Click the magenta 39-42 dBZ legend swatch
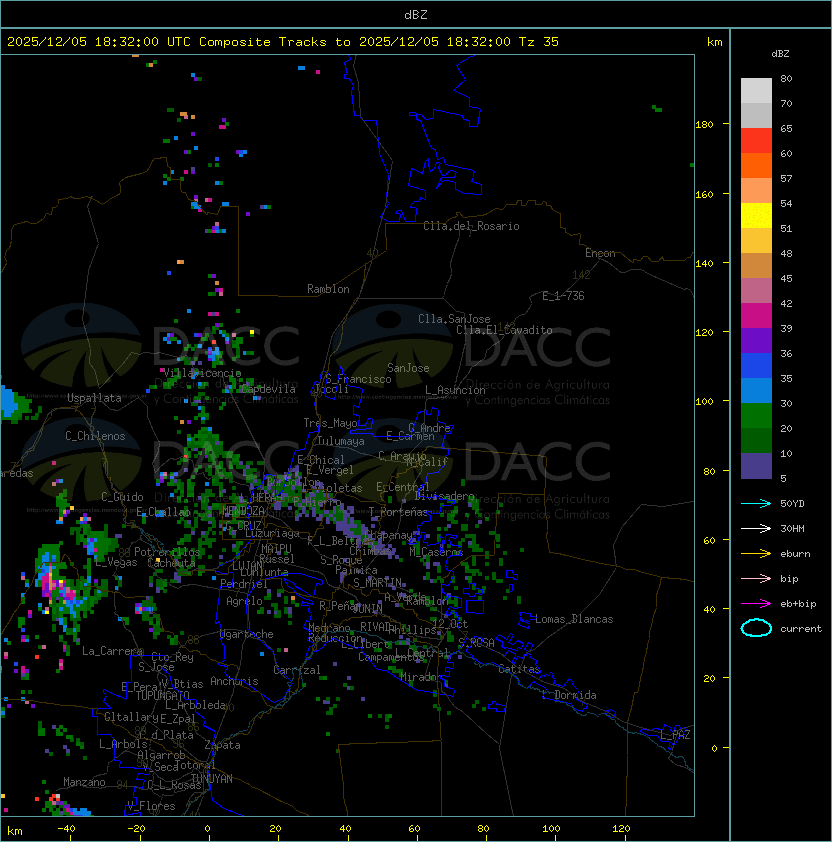 (x=756, y=316)
